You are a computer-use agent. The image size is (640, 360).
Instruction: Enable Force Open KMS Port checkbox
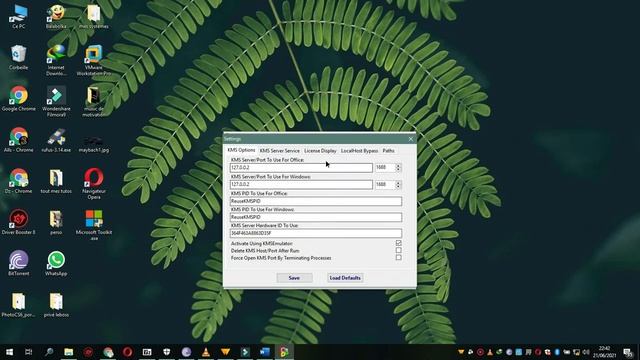click(x=398, y=258)
